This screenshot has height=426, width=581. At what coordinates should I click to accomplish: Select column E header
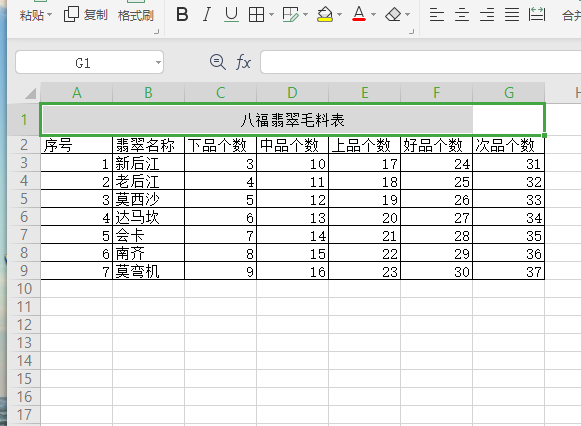364,93
